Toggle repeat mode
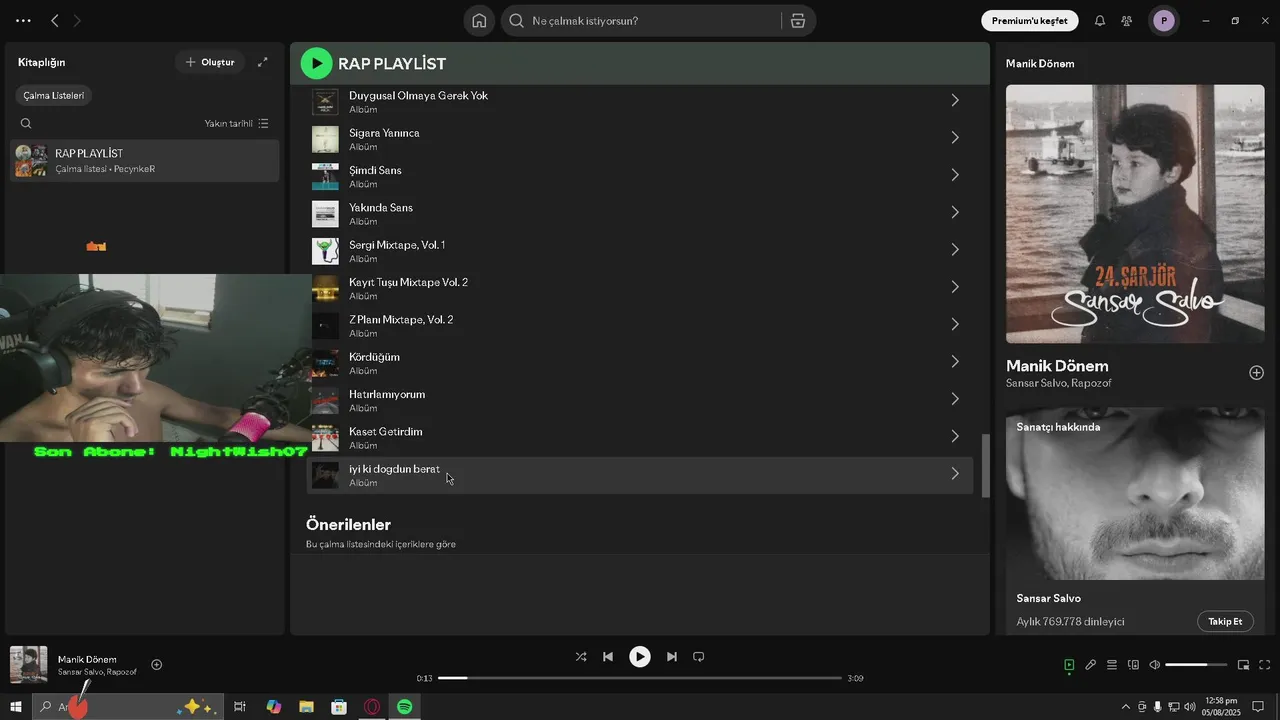 coord(699,657)
